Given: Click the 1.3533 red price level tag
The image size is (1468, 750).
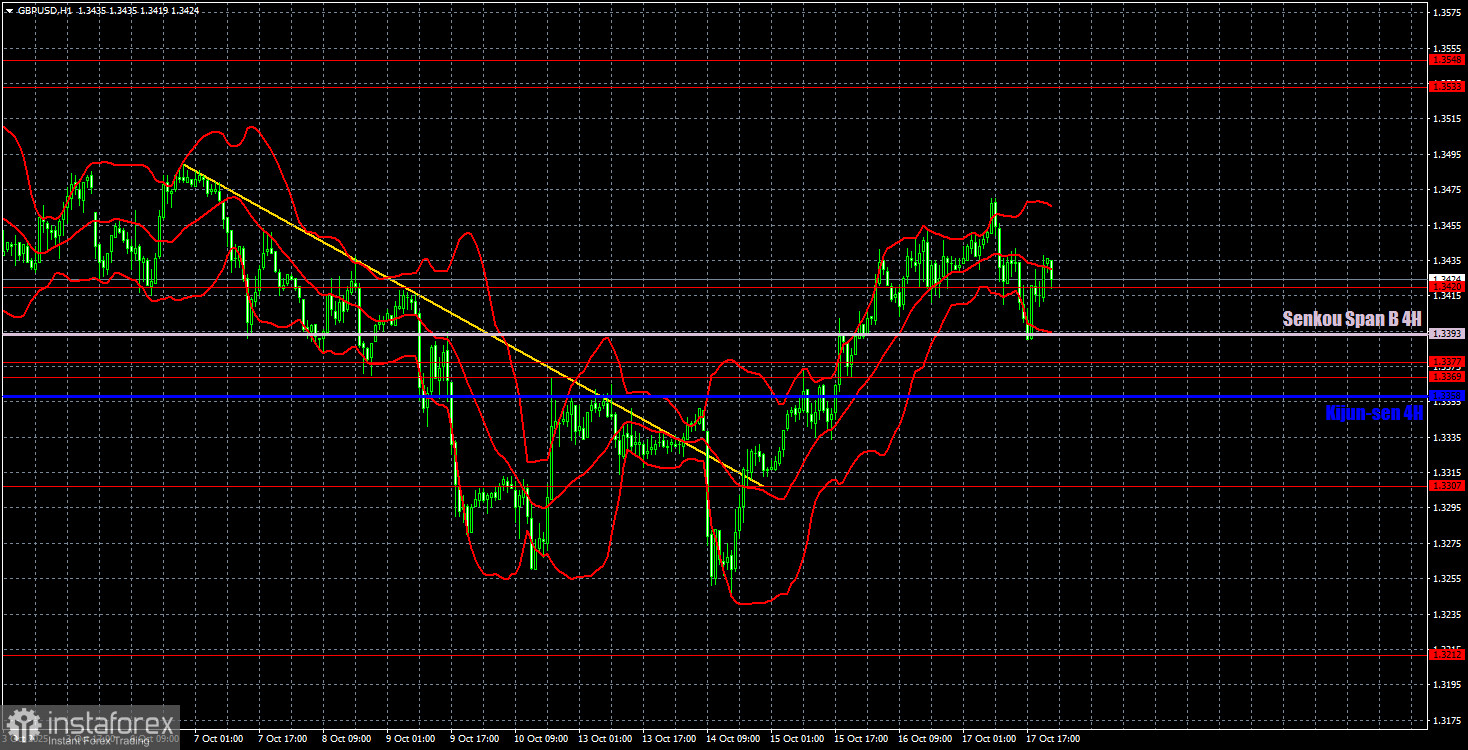Looking at the screenshot, I should coord(1447,86).
